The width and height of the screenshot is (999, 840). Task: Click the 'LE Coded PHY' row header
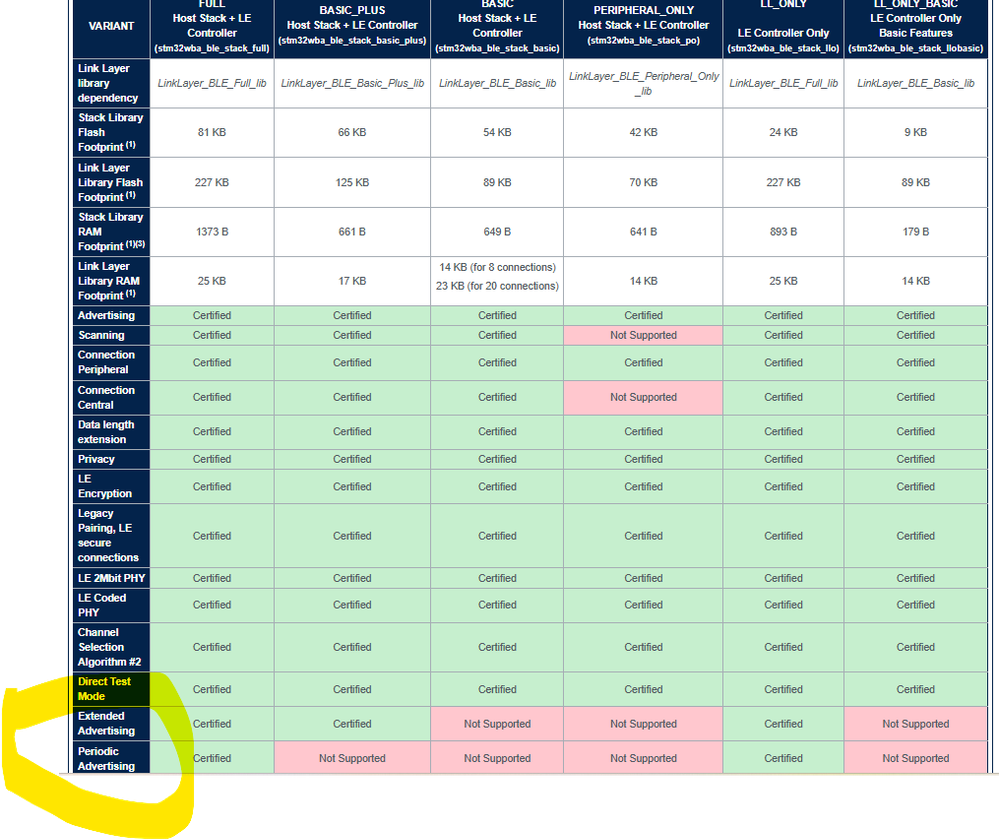pos(111,605)
